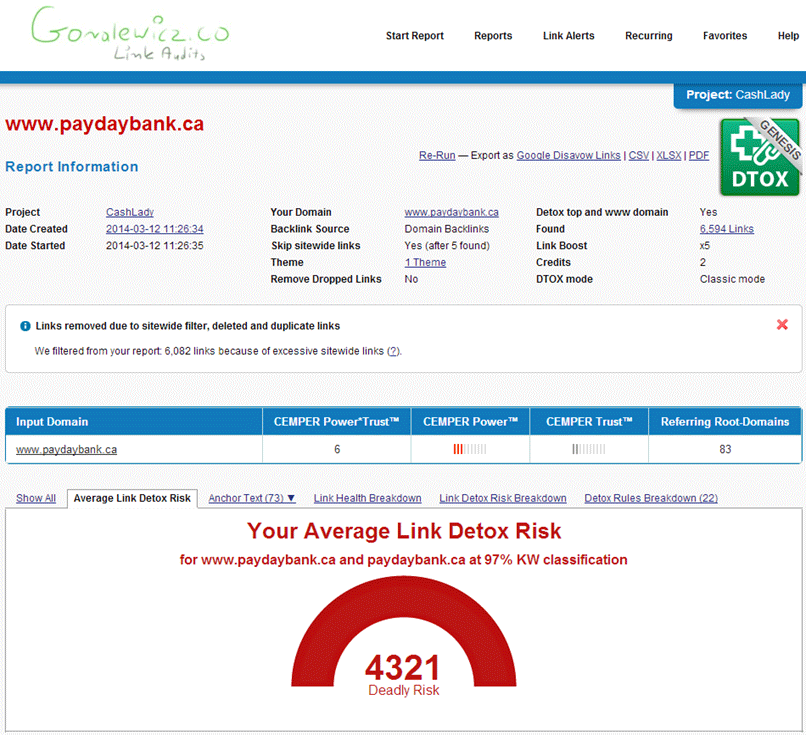Click the CEMPER Power column header
This screenshot has width=806, height=735.
(470, 421)
